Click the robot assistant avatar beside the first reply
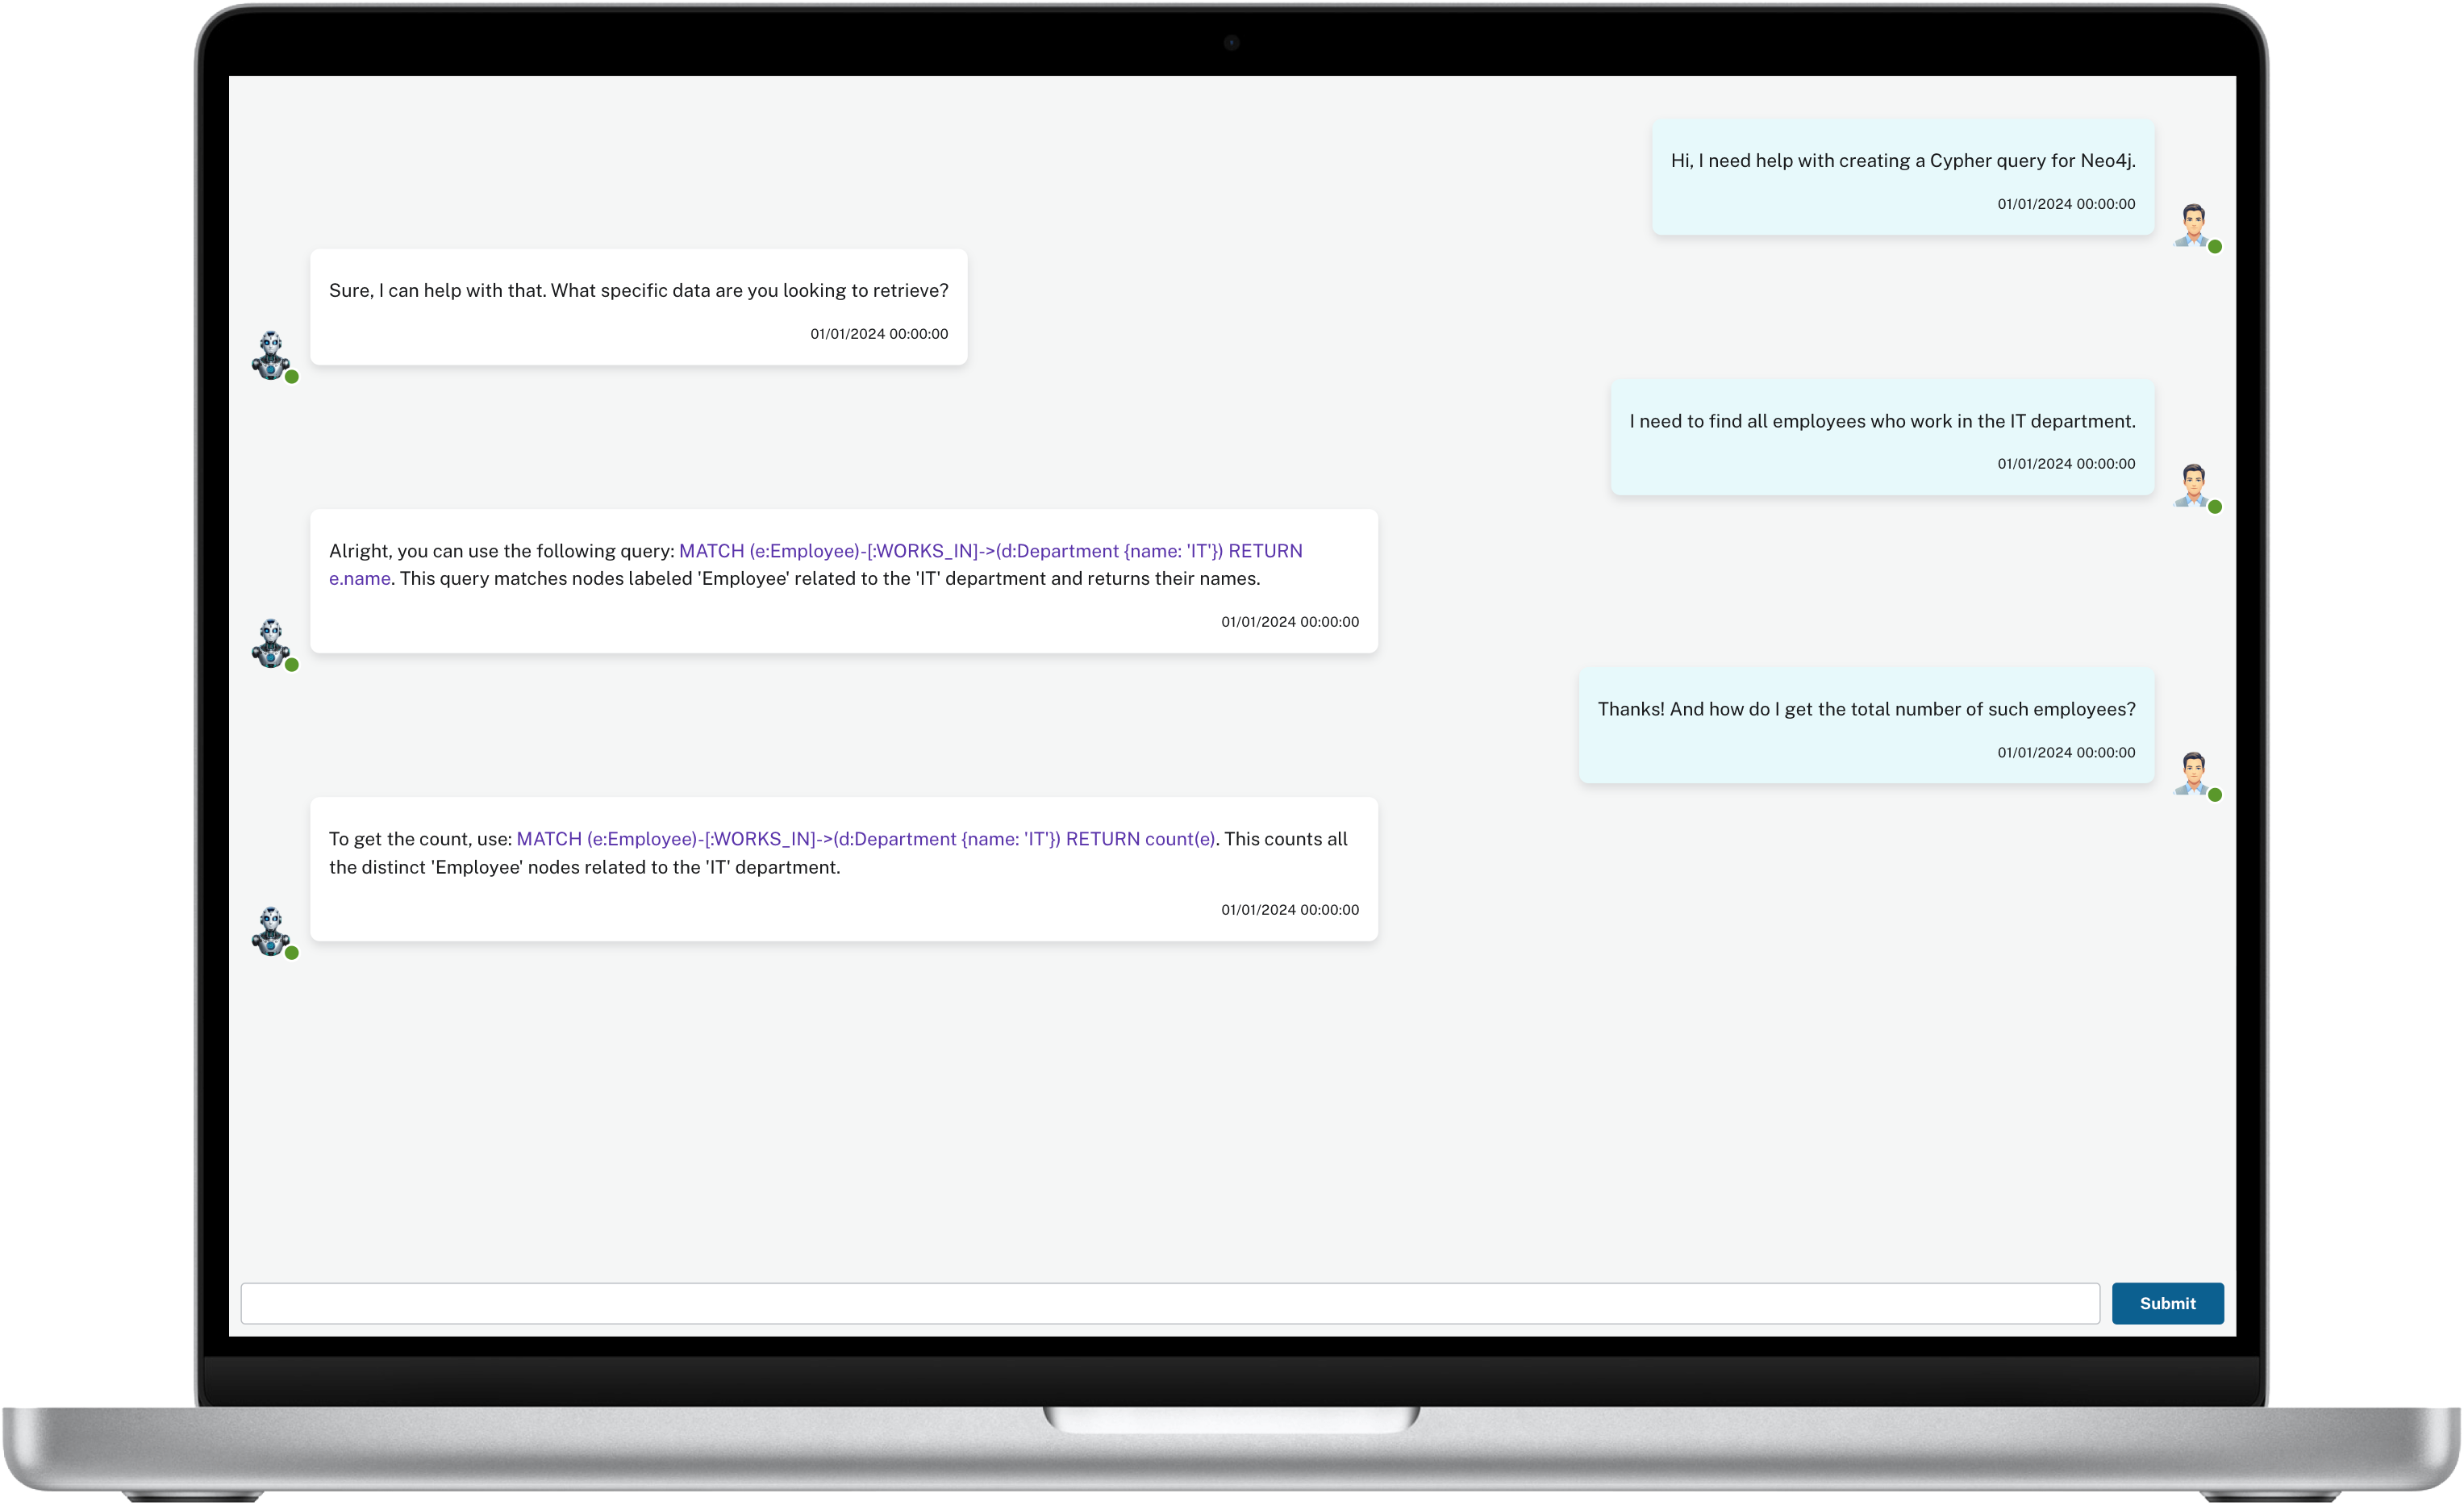The image size is (2464, 1506). point(273,353)
